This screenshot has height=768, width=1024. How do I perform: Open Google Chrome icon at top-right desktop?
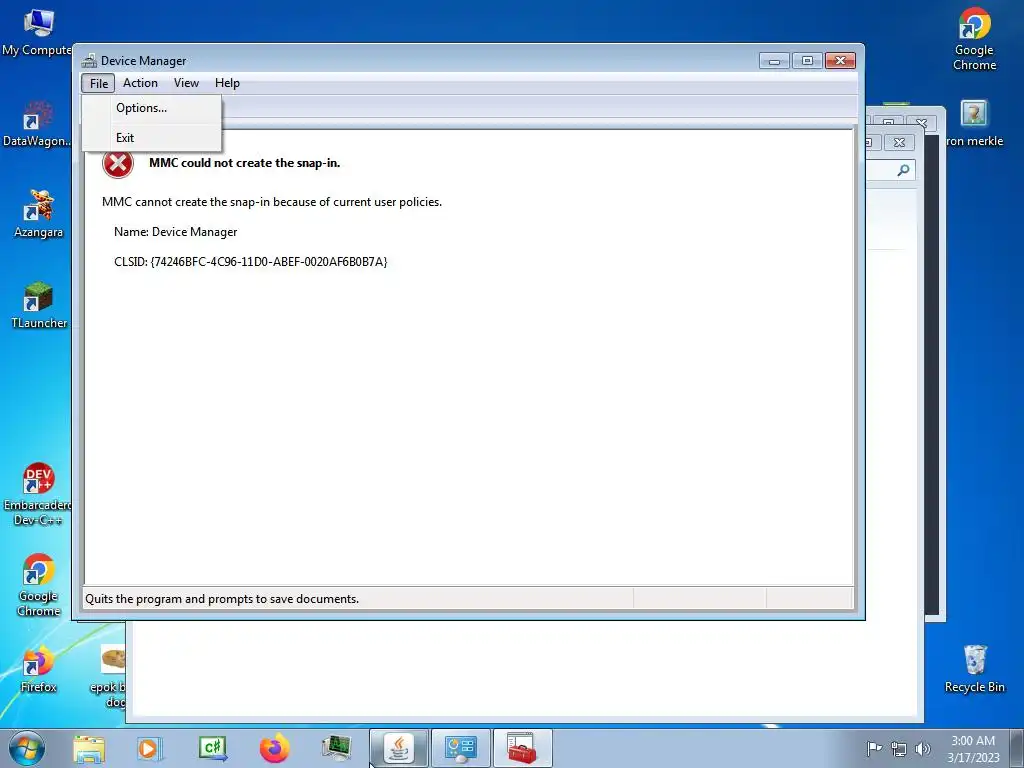pos(974,39)
